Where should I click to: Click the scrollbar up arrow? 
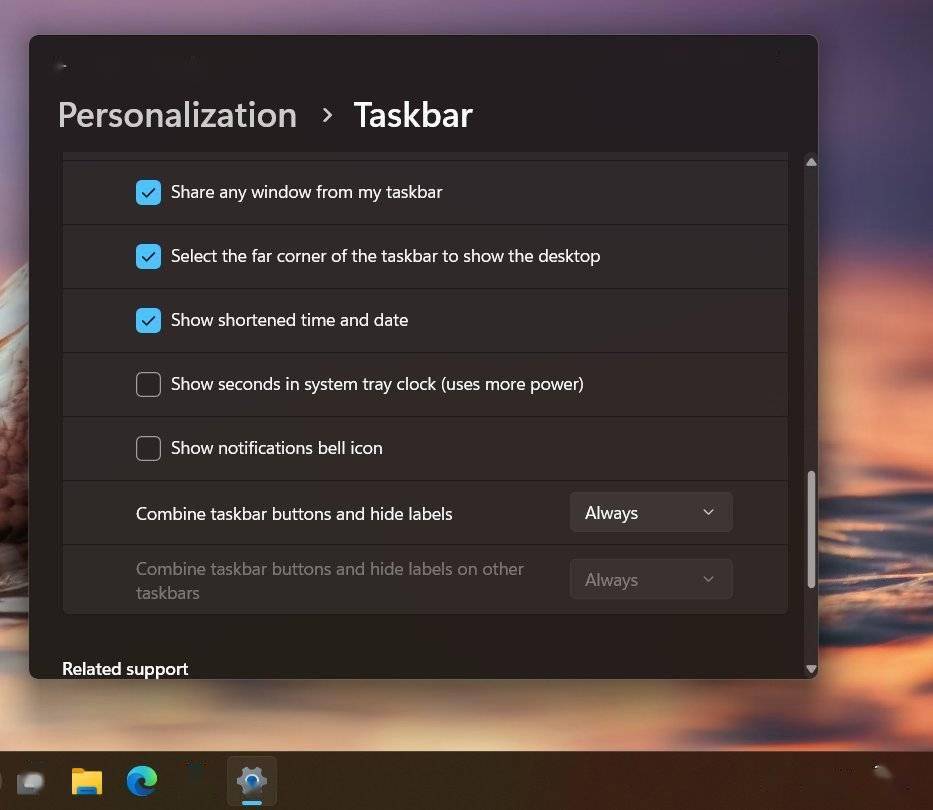pyautogui.click(x=811, y=162)
